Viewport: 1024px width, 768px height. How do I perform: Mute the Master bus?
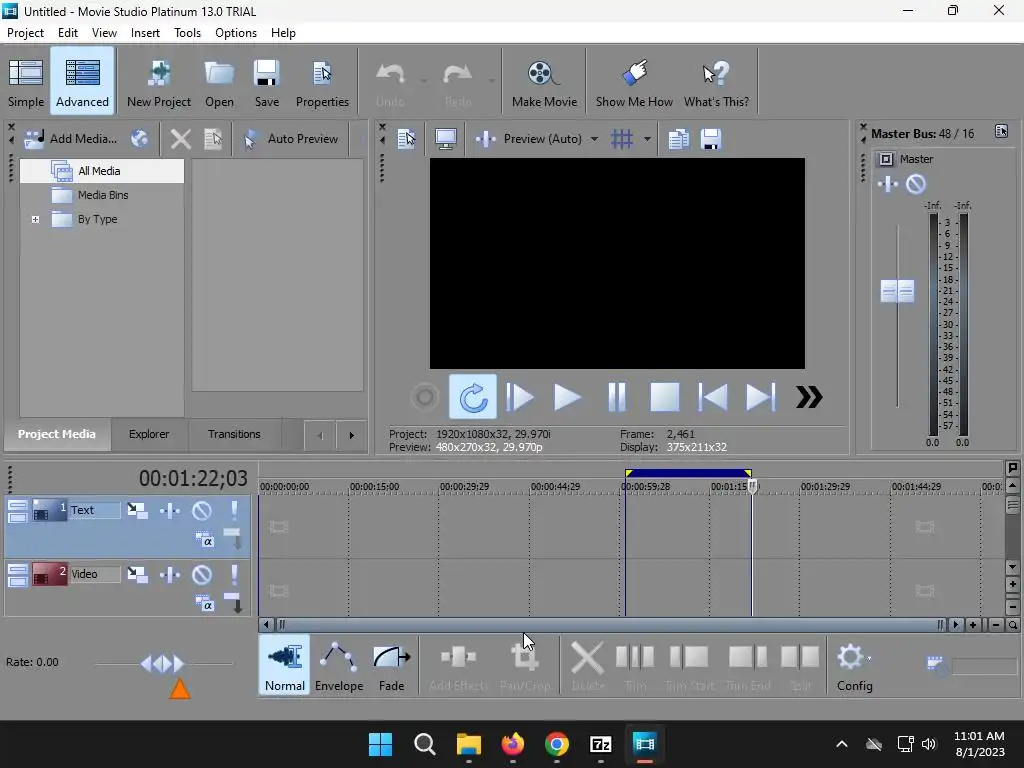click(916, 184)
